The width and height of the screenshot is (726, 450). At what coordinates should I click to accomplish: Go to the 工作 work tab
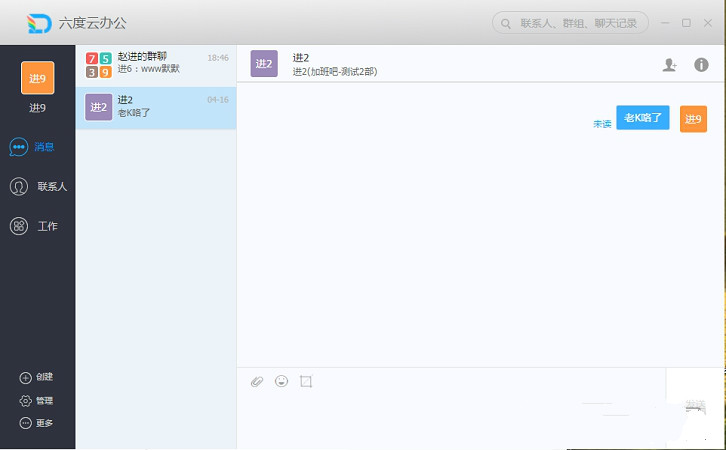(x=33, y=226)
